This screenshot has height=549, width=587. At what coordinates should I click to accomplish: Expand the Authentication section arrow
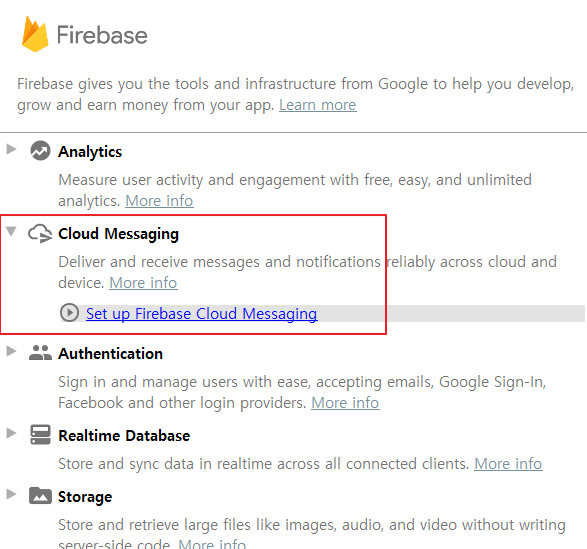coord(11,351)
